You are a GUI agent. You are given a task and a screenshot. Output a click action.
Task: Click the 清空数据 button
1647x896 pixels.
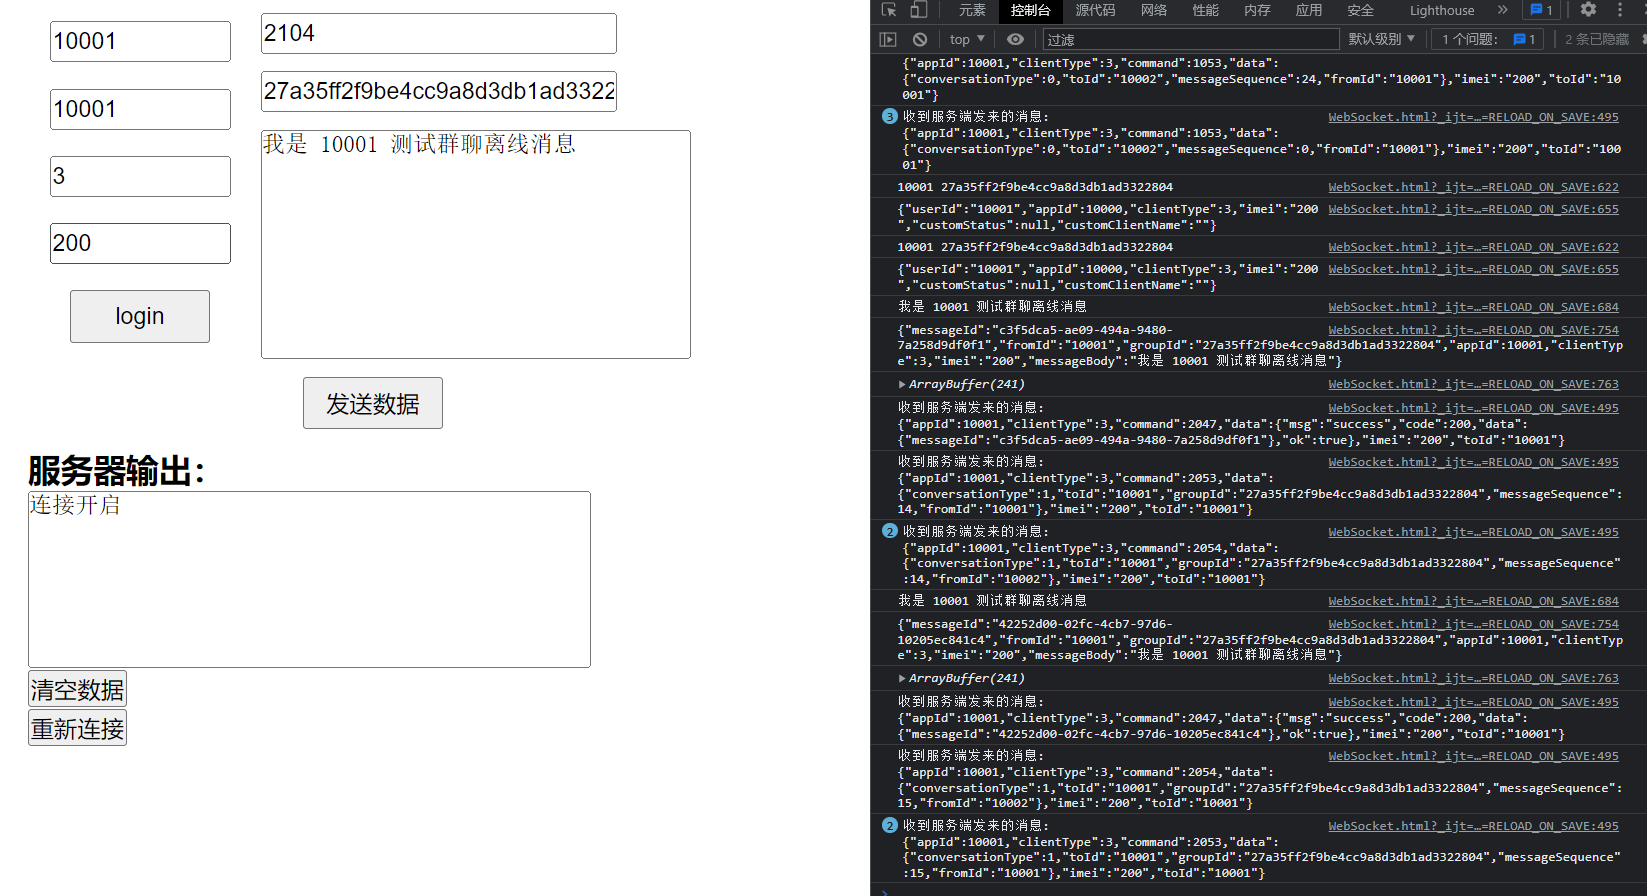[77, 689]
